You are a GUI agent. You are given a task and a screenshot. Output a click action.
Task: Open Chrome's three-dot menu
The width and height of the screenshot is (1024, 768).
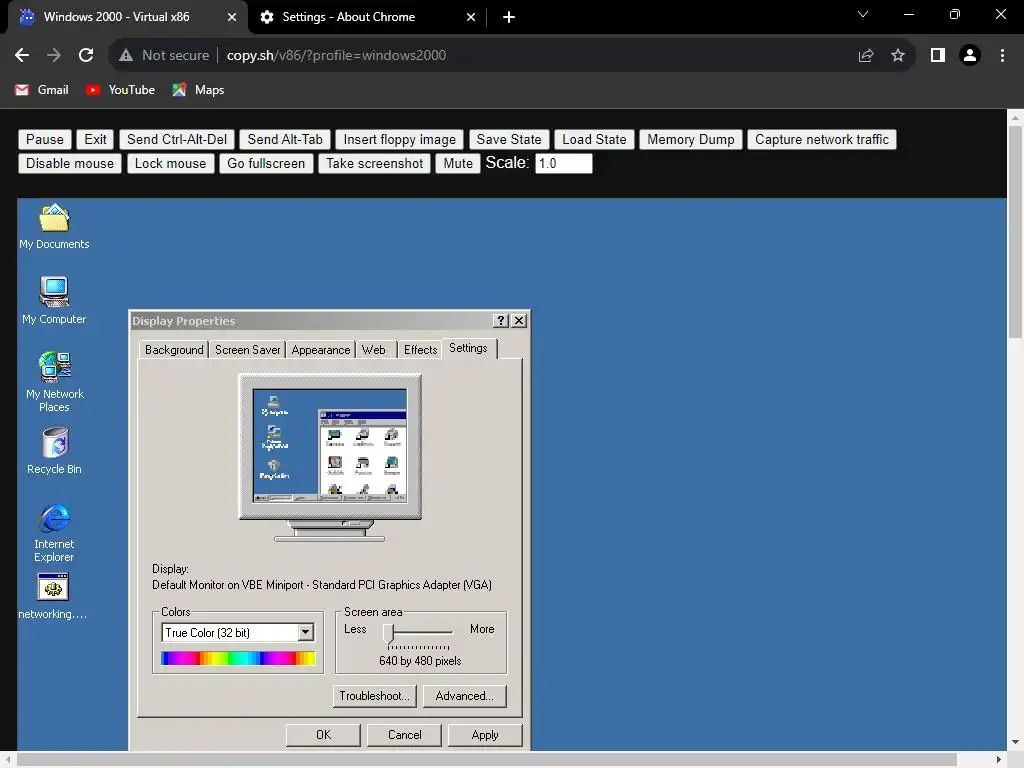pos(1002,56)
